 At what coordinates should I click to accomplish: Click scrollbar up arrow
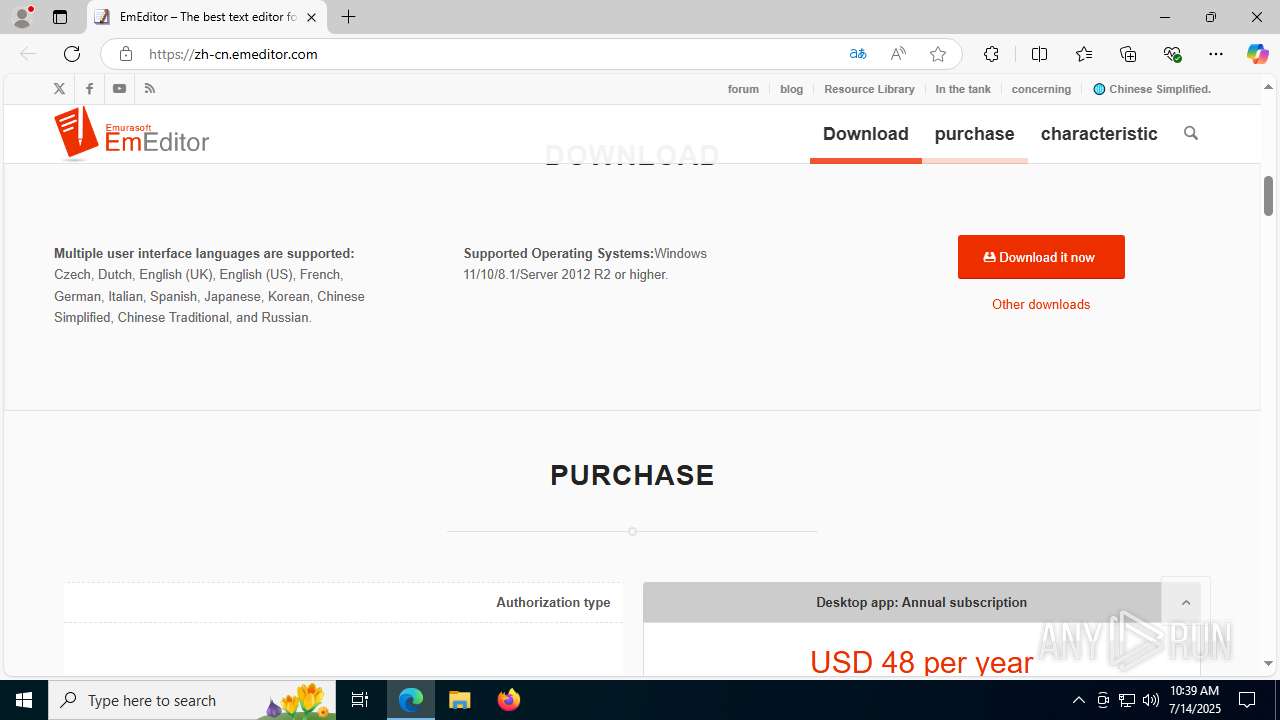(x=1268, y=87)
